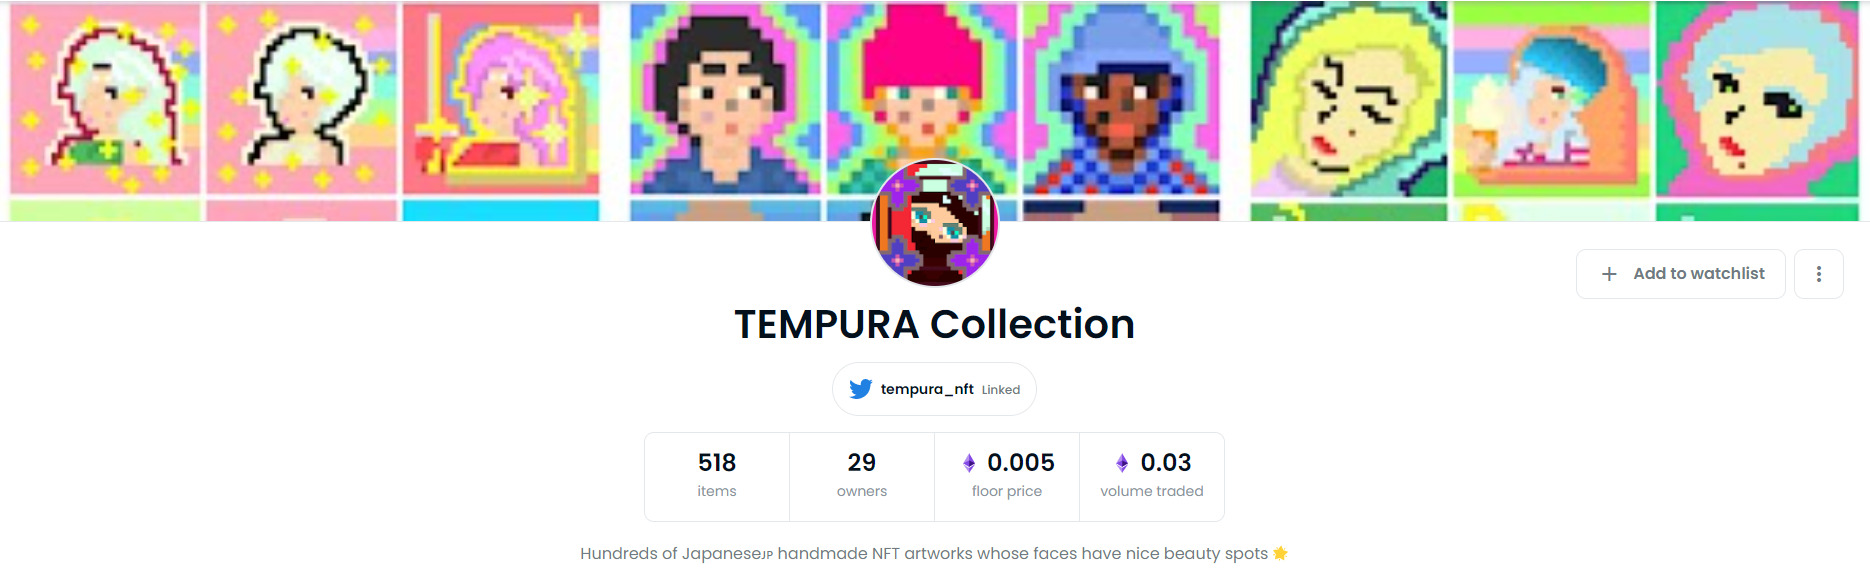The height and width of the screenshot is (583, 1870).
Task: Click the plus icon on the watchlist button
Action: (x=1609, y=274)
